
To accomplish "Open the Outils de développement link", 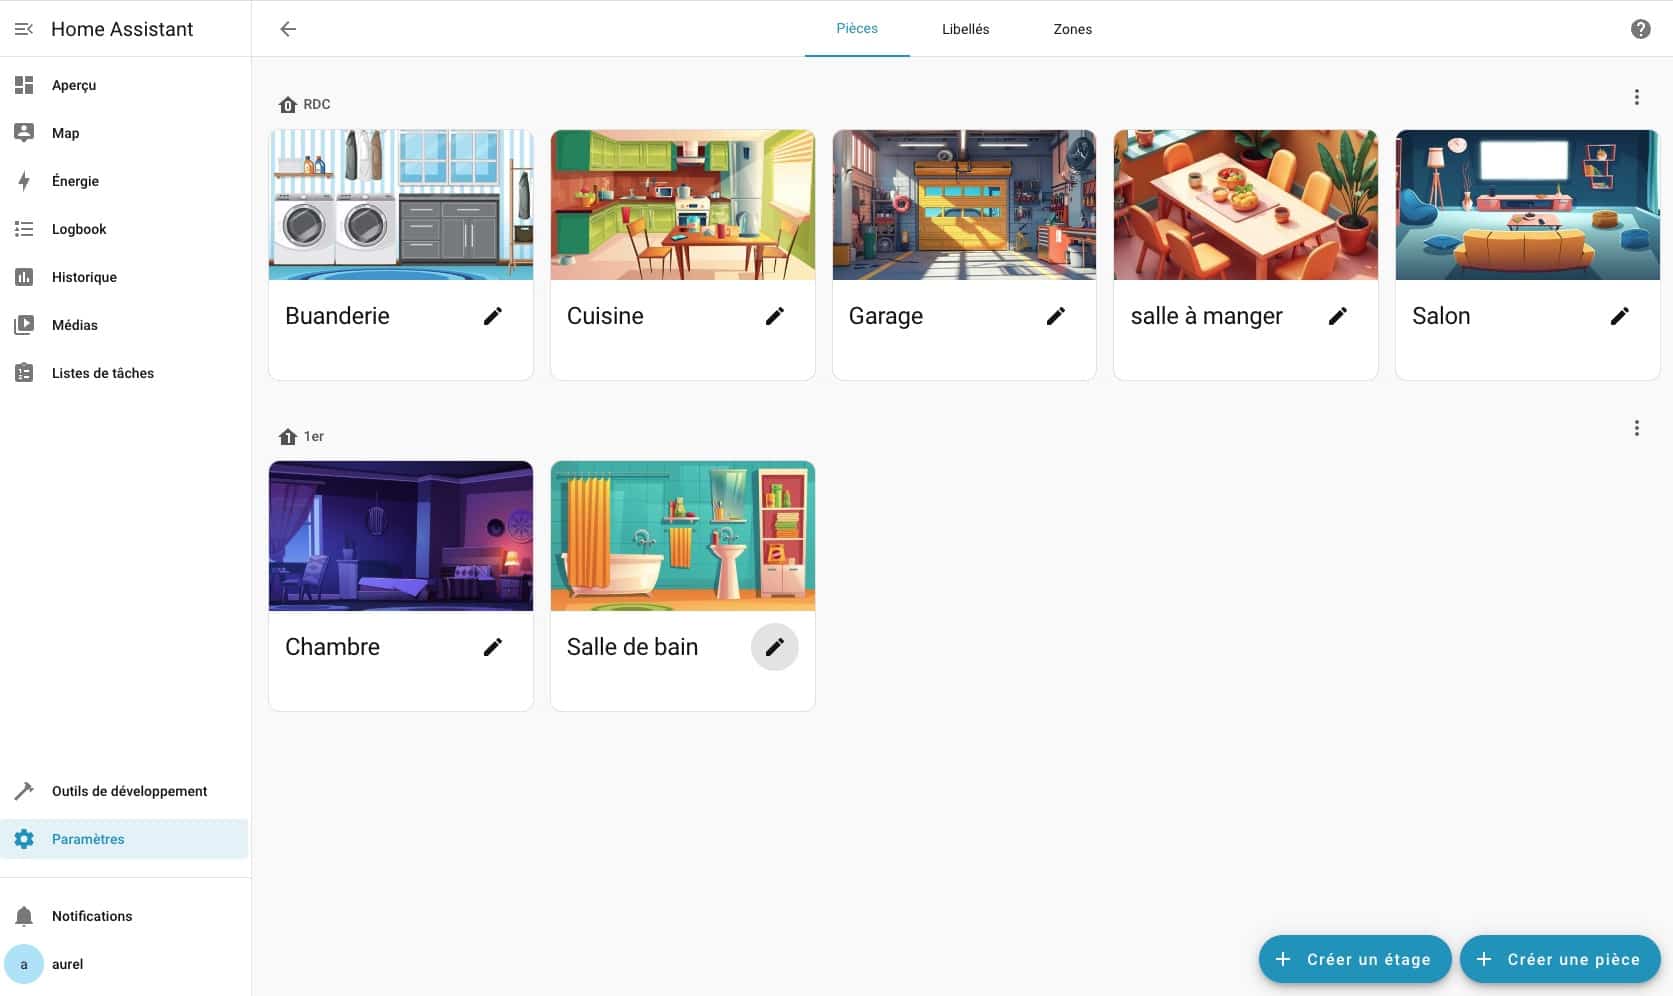I will (125, 791).
